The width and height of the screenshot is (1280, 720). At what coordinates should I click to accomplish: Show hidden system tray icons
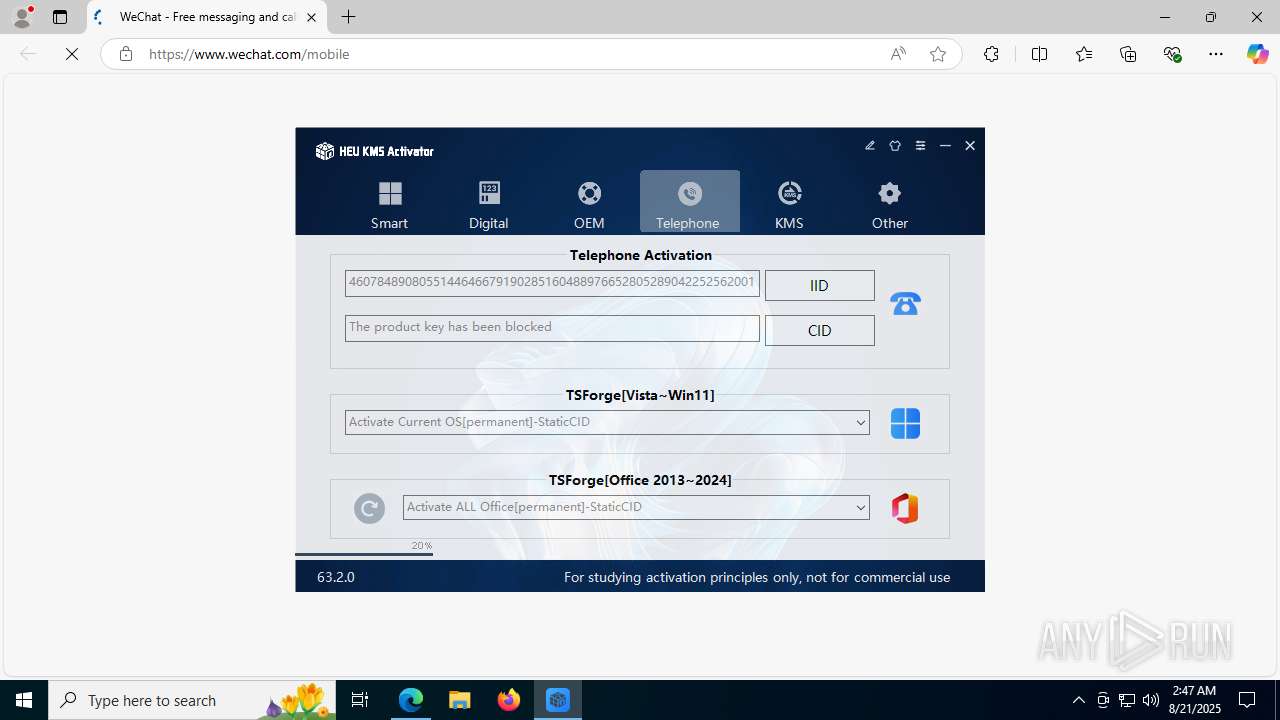1078,700
